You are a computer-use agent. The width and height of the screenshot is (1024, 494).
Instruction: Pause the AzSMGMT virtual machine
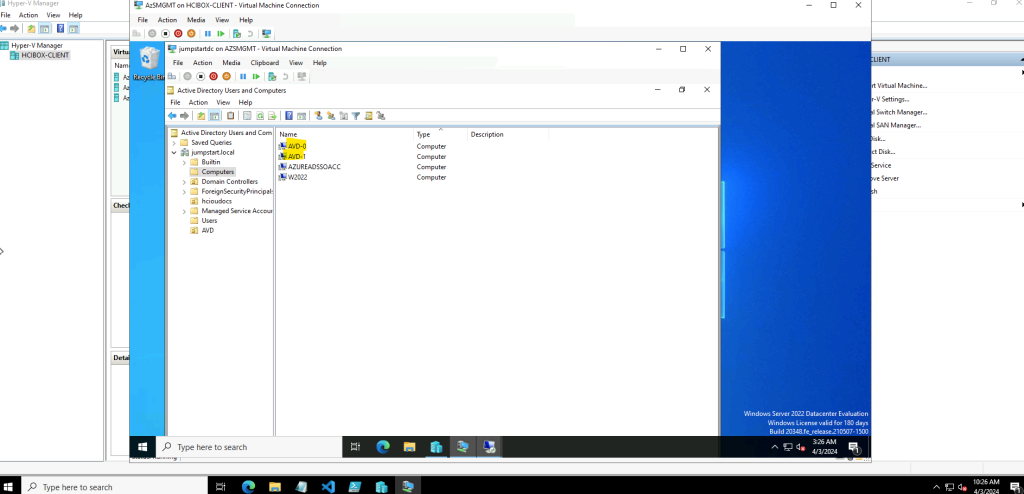tap(208, 33)
